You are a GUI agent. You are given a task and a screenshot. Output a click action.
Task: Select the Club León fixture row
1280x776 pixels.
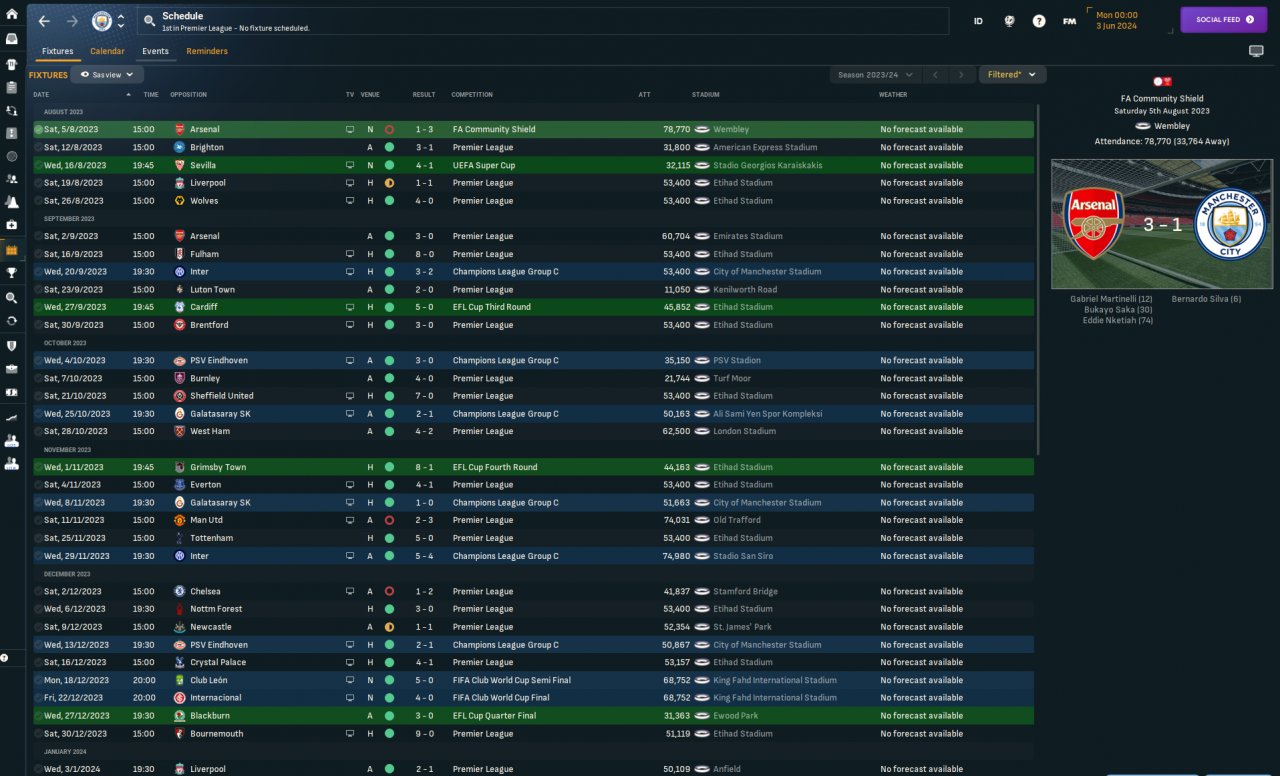pos(534,680)
